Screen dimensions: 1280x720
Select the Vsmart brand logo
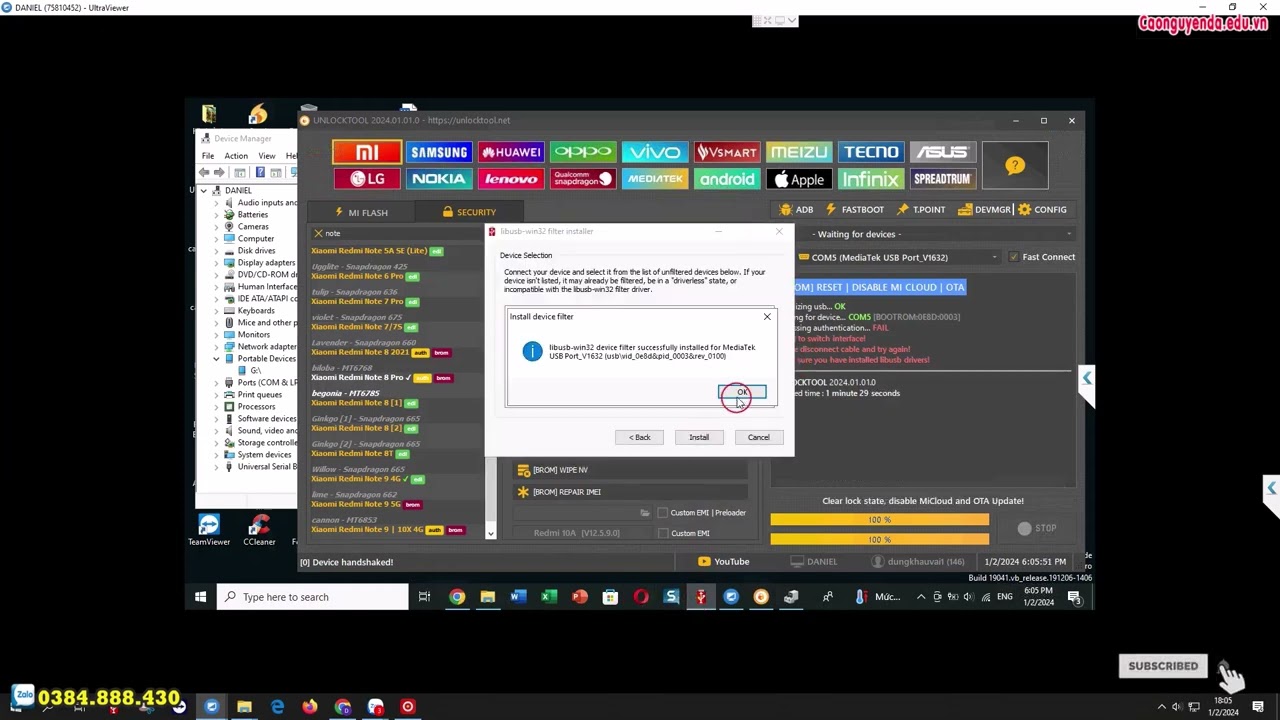click(727, 152)
